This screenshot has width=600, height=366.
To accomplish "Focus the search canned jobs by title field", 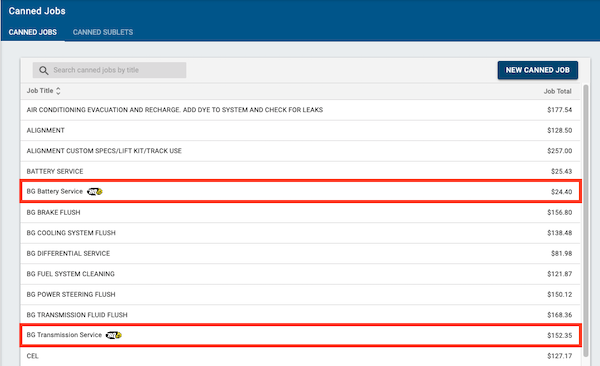I will [x=109, y=70].
